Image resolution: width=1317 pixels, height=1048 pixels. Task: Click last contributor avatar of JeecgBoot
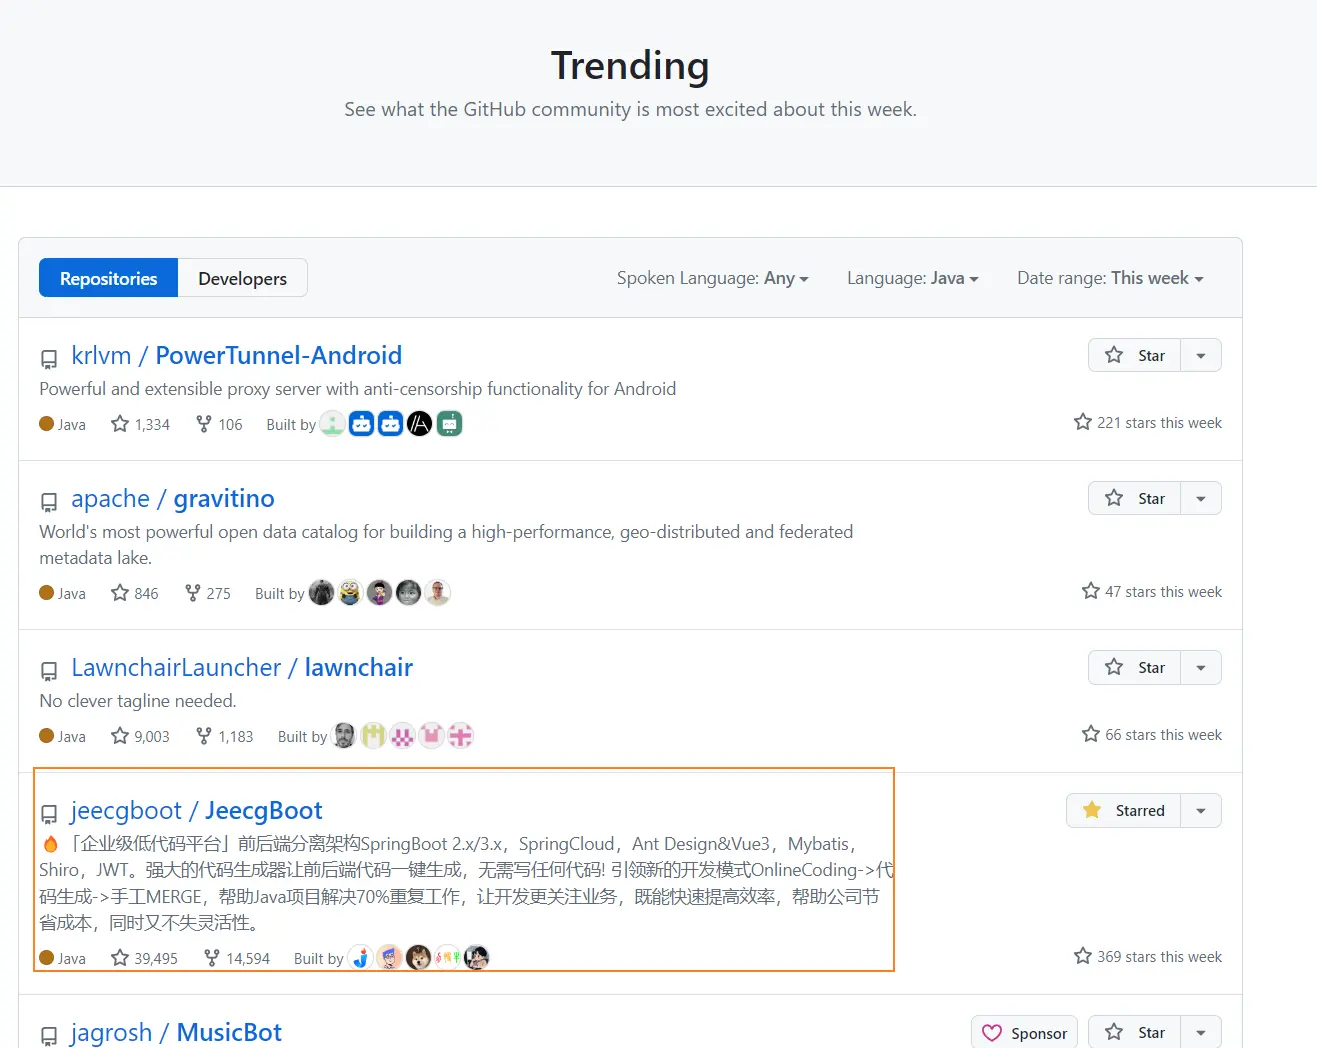pyautogui.click(x=476, y=958)
